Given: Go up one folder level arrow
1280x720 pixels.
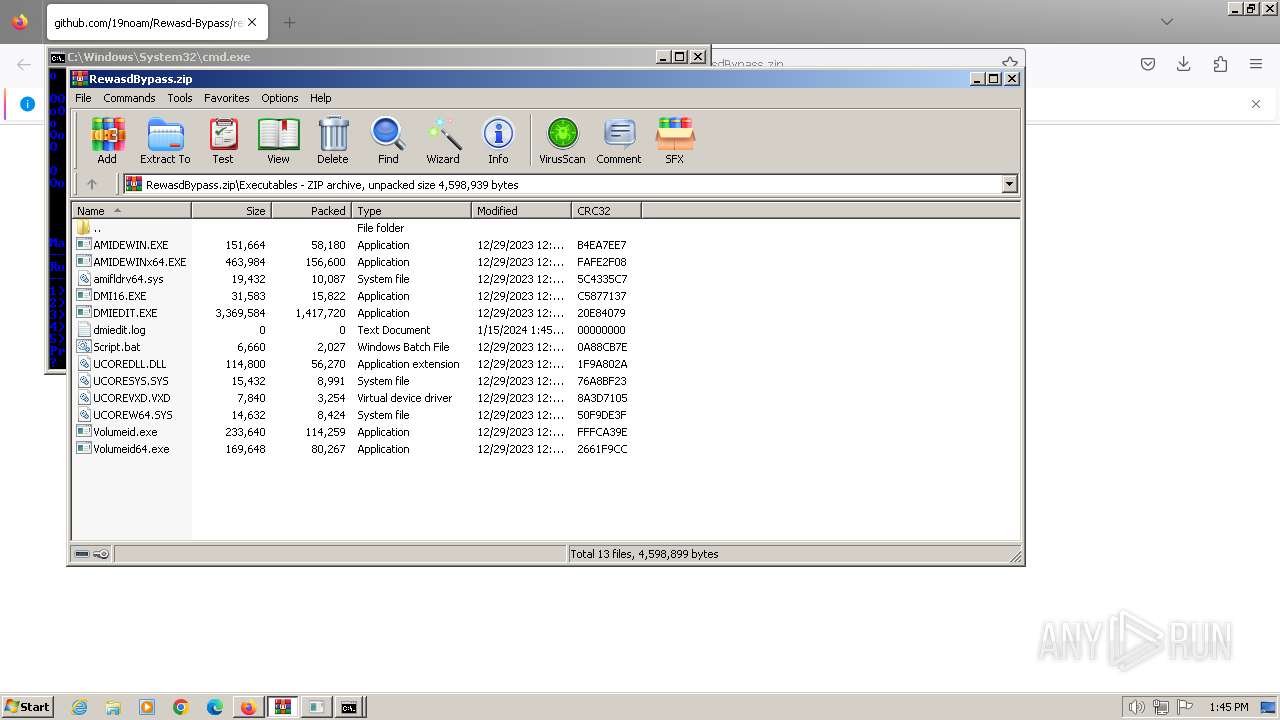Looking at the screenshot, I should tap(92, 184).
